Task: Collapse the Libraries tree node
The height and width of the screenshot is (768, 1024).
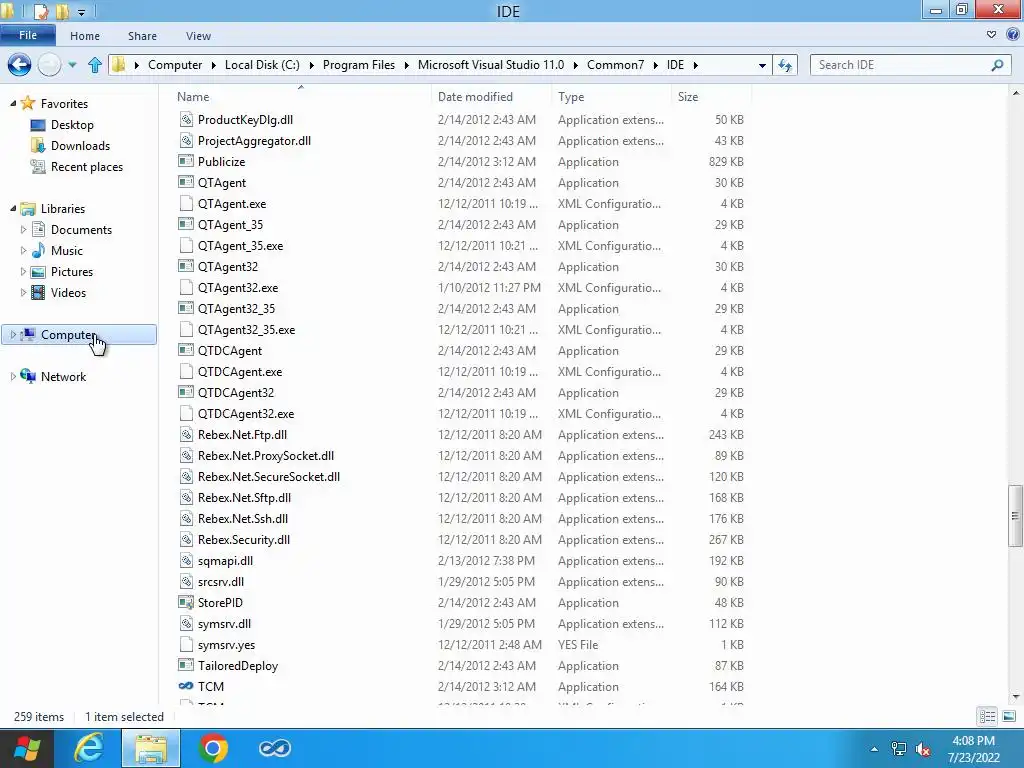Action: tap(13, 208)
